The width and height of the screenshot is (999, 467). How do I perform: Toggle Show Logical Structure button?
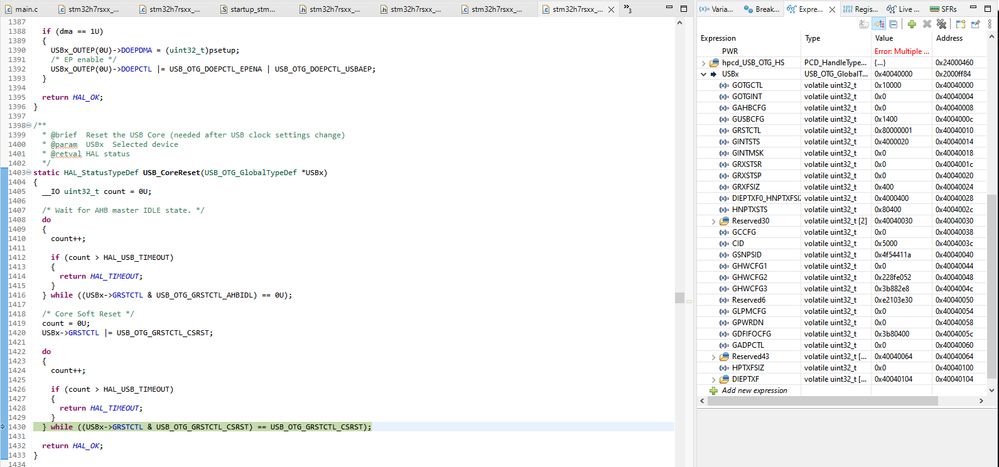pos(879,24)
